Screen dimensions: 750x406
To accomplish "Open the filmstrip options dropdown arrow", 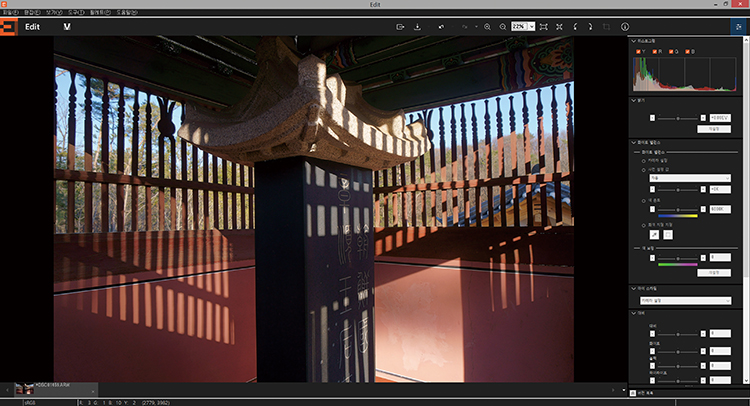I will tap(623, 390).
